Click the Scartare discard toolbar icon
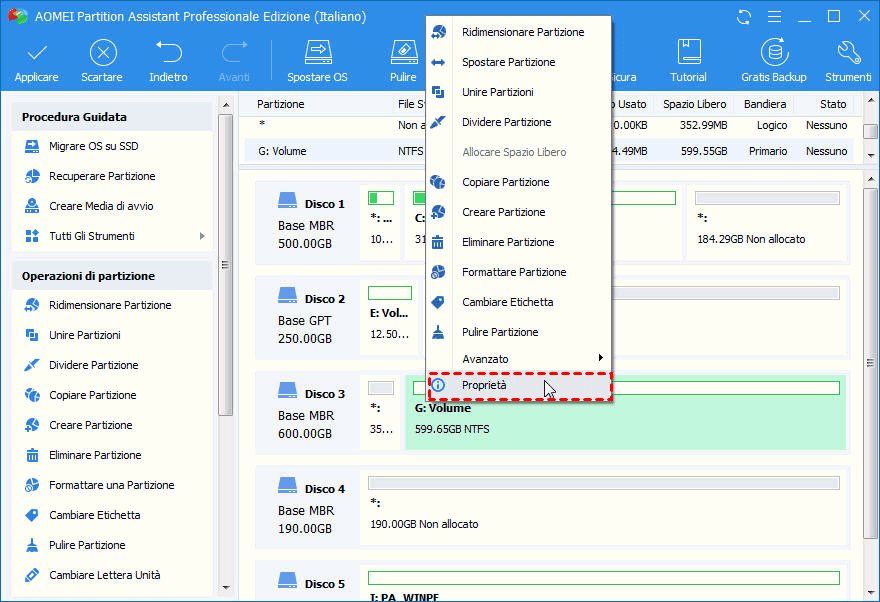Viewport: 880px width, 602px height. coord(103,53)
